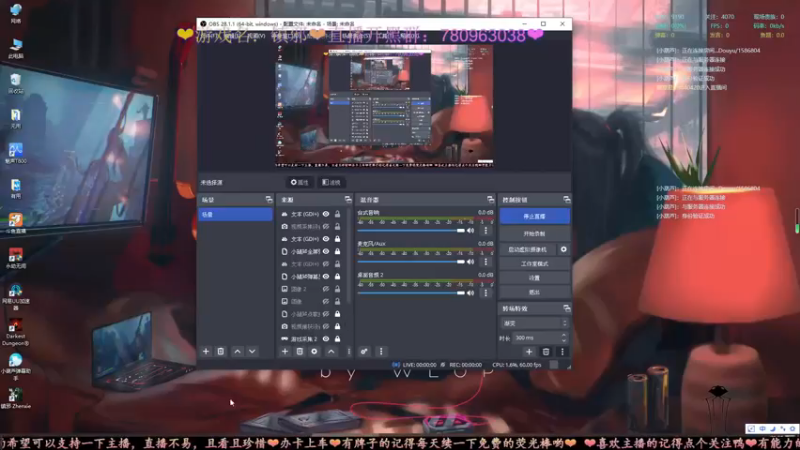
Task: Move the scene up with arrow icon
Action: pos(237,352)
